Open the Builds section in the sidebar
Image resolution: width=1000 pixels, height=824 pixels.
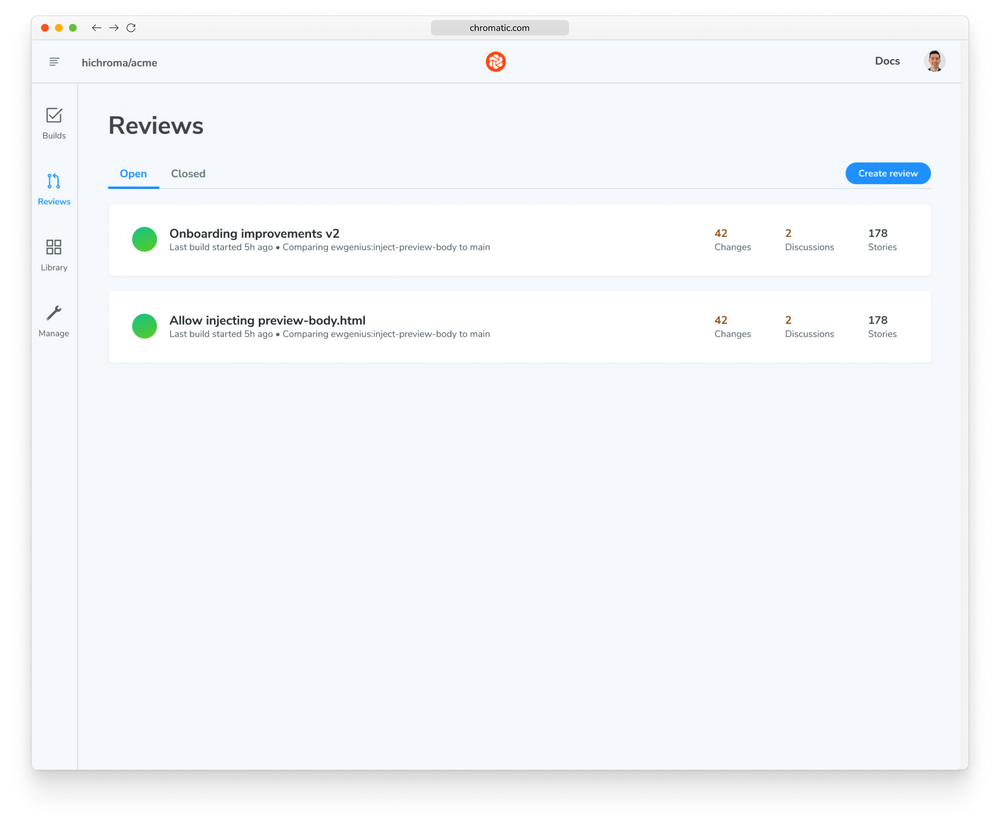[53, 122]
